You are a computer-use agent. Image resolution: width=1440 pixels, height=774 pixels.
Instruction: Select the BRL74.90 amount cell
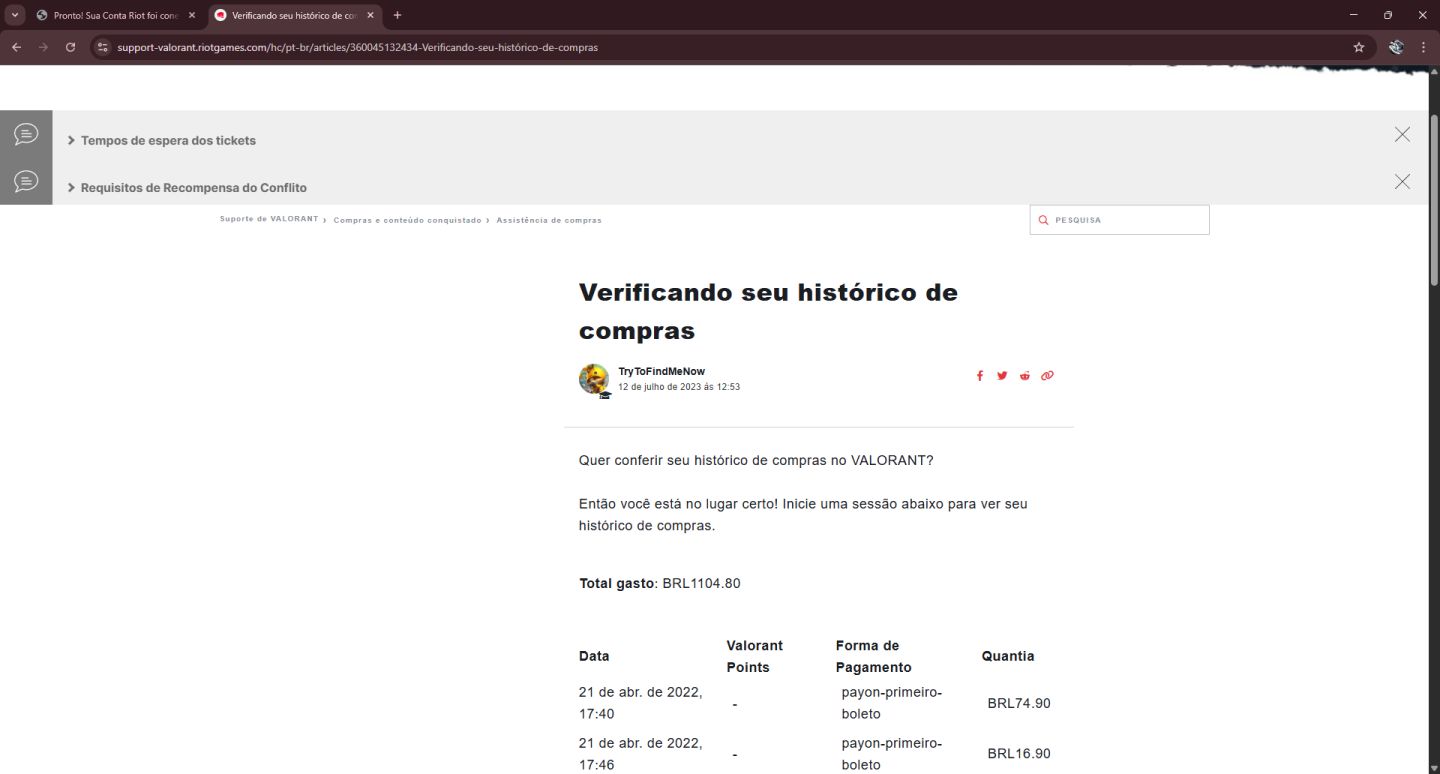pyautogui.click(x=1019, y=703)
